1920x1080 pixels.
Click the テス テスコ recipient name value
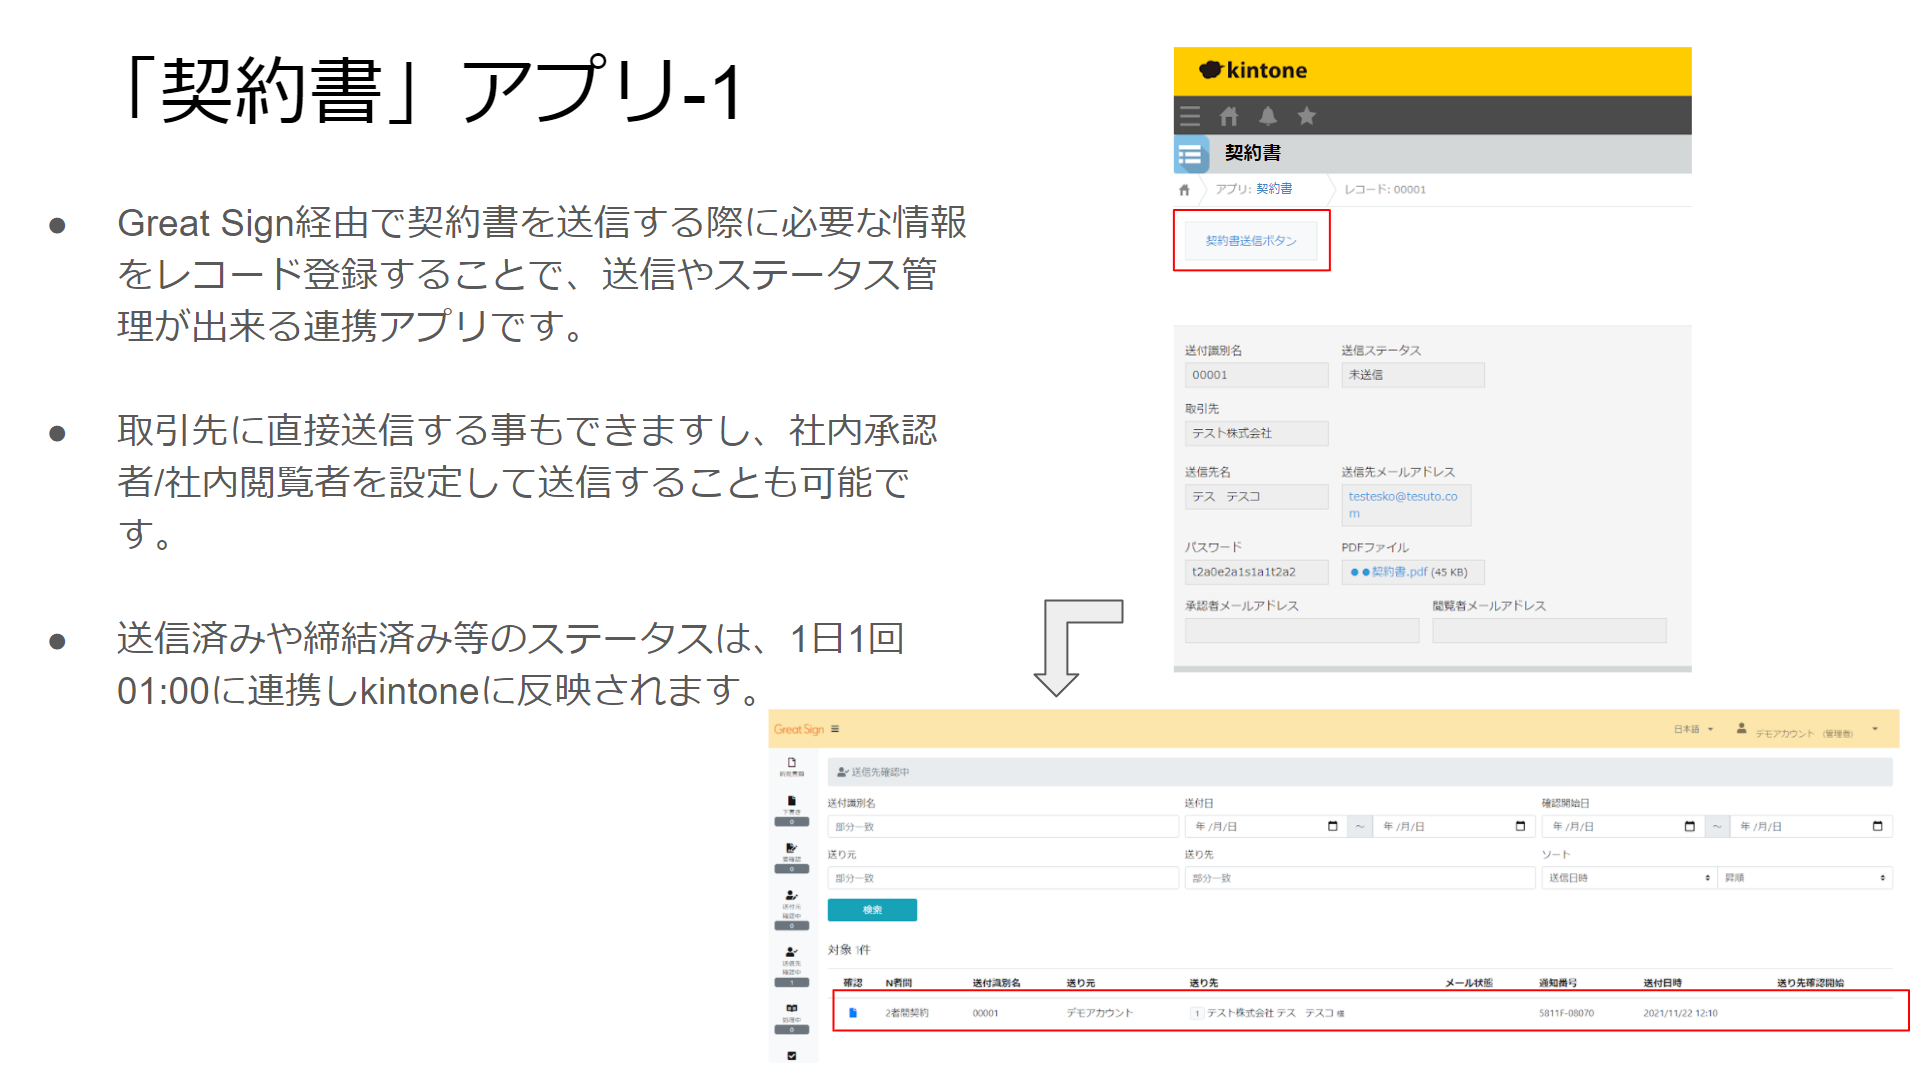(1256, 497)
